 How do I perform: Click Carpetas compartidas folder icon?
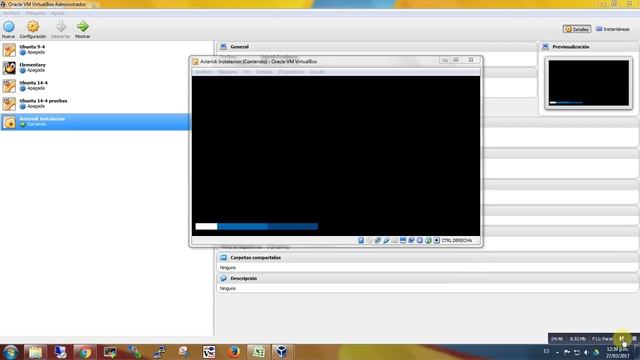coord(223,258)
